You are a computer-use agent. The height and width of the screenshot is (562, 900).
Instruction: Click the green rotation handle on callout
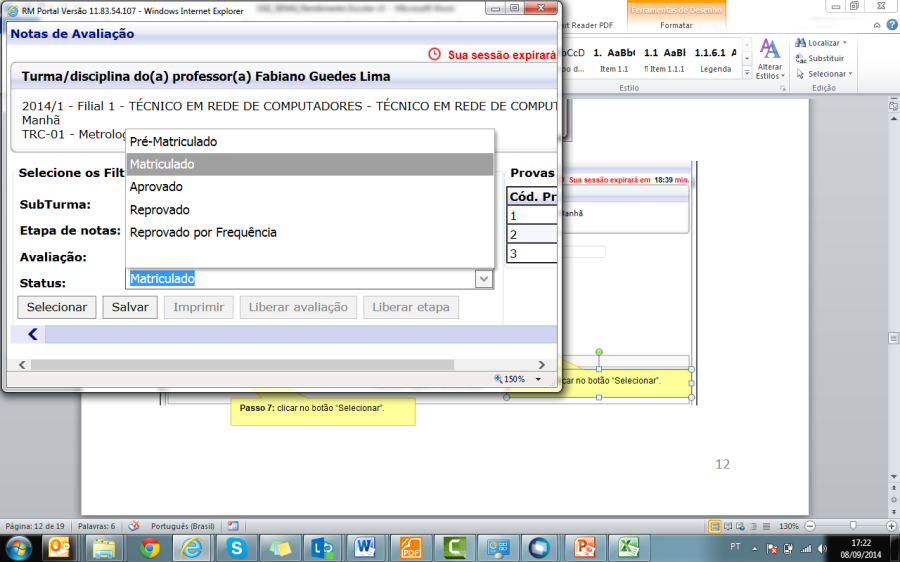tap(599, 352)
